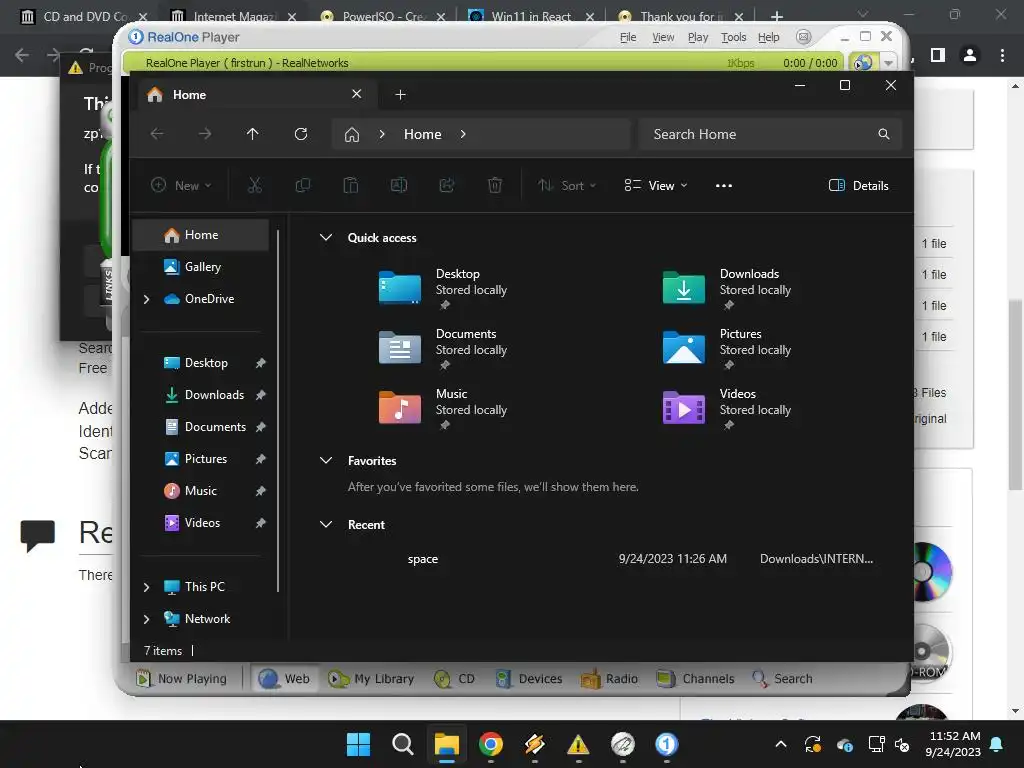Refresh the Home folder view
Screen dimensions: 1024x768
coord(301,134)
